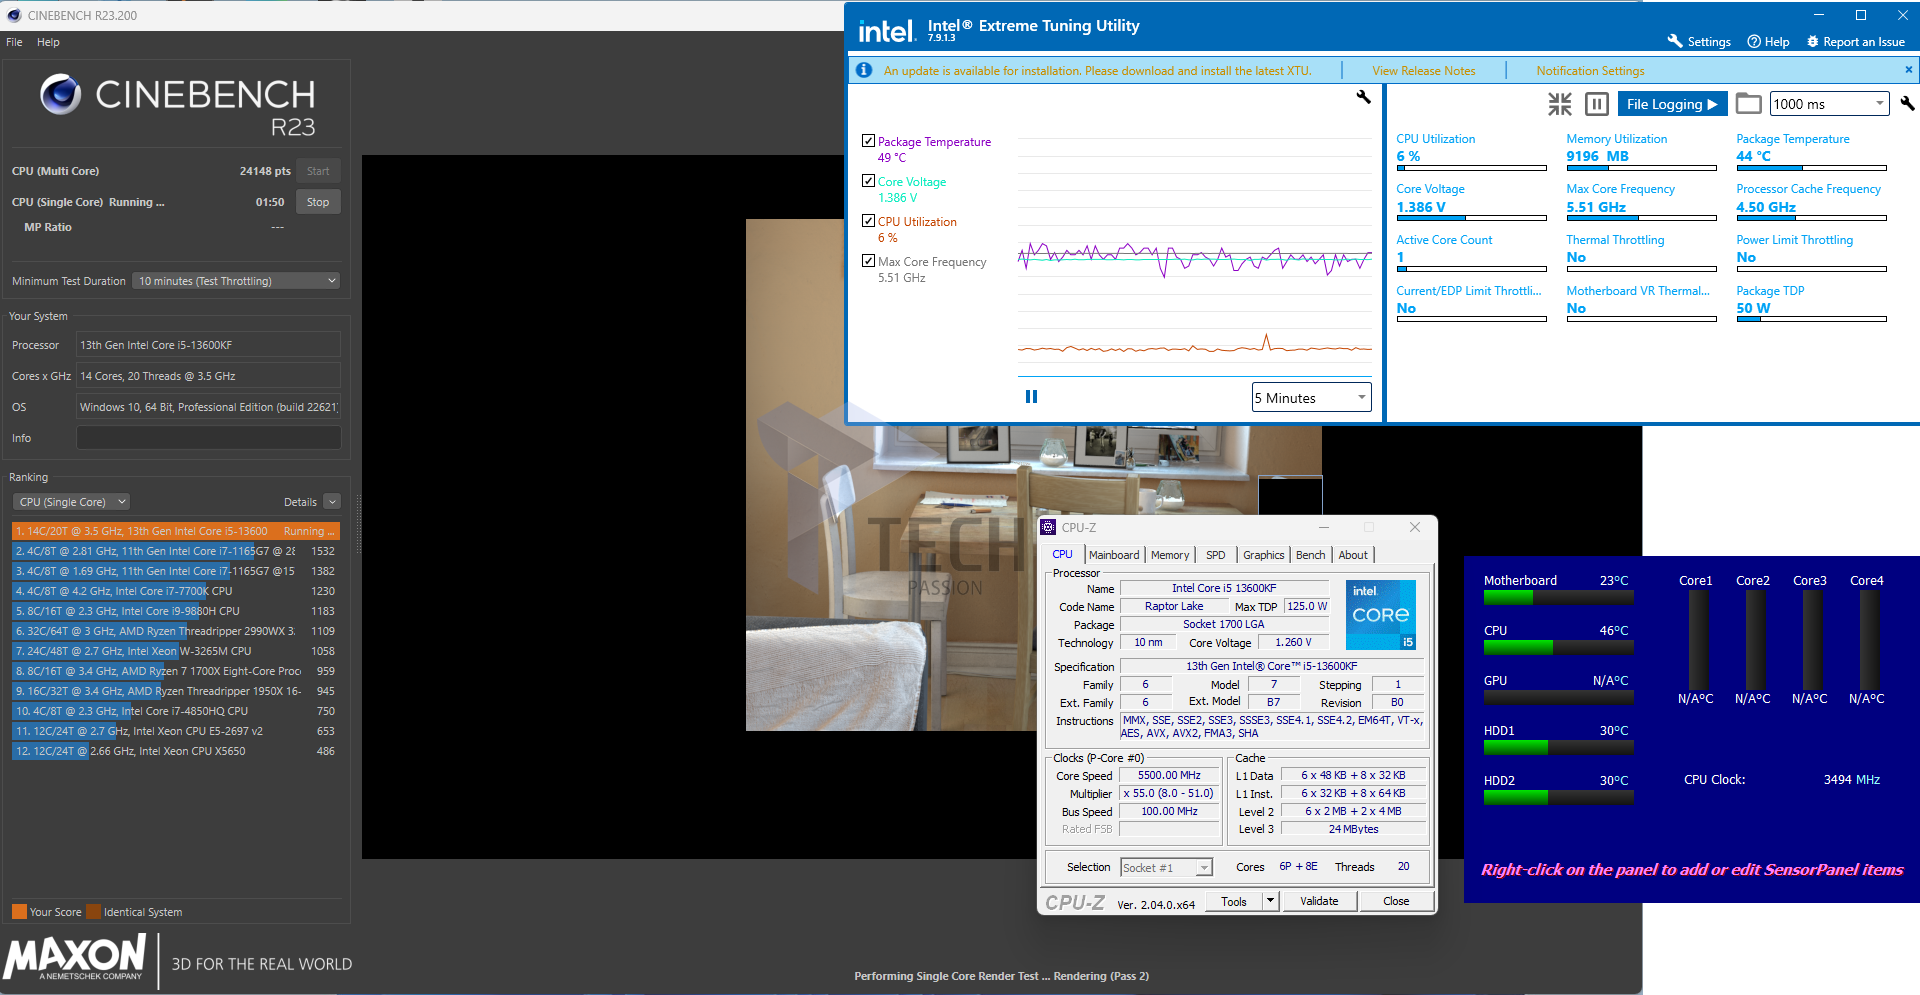This screenshot has width=1920, height=995.
Task: Open XTU Settings in the header
Action: pyautogui.click(x=1699, y=42)
